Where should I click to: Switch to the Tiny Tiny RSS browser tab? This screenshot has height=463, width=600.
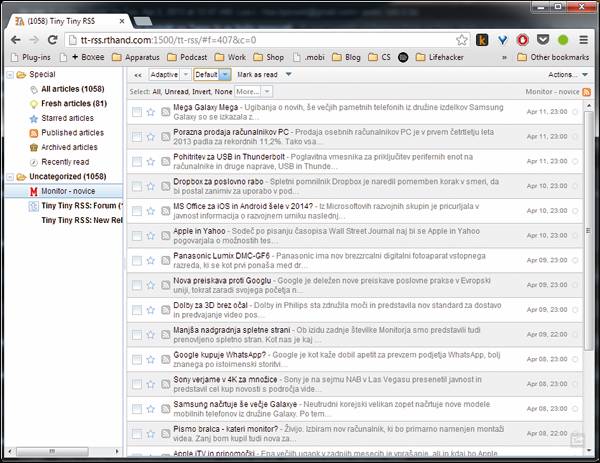[68, 21]
